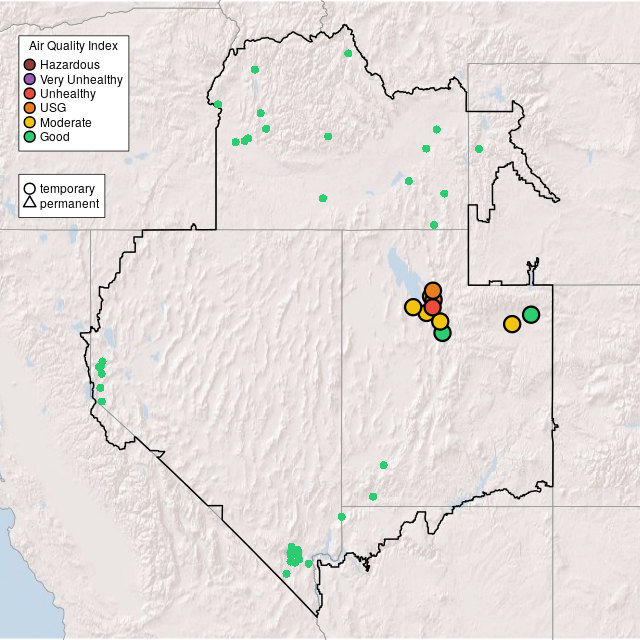The image size is (640, 640).
Task: Select the isolated large yellow marker to the east
Action: [512, 324]
